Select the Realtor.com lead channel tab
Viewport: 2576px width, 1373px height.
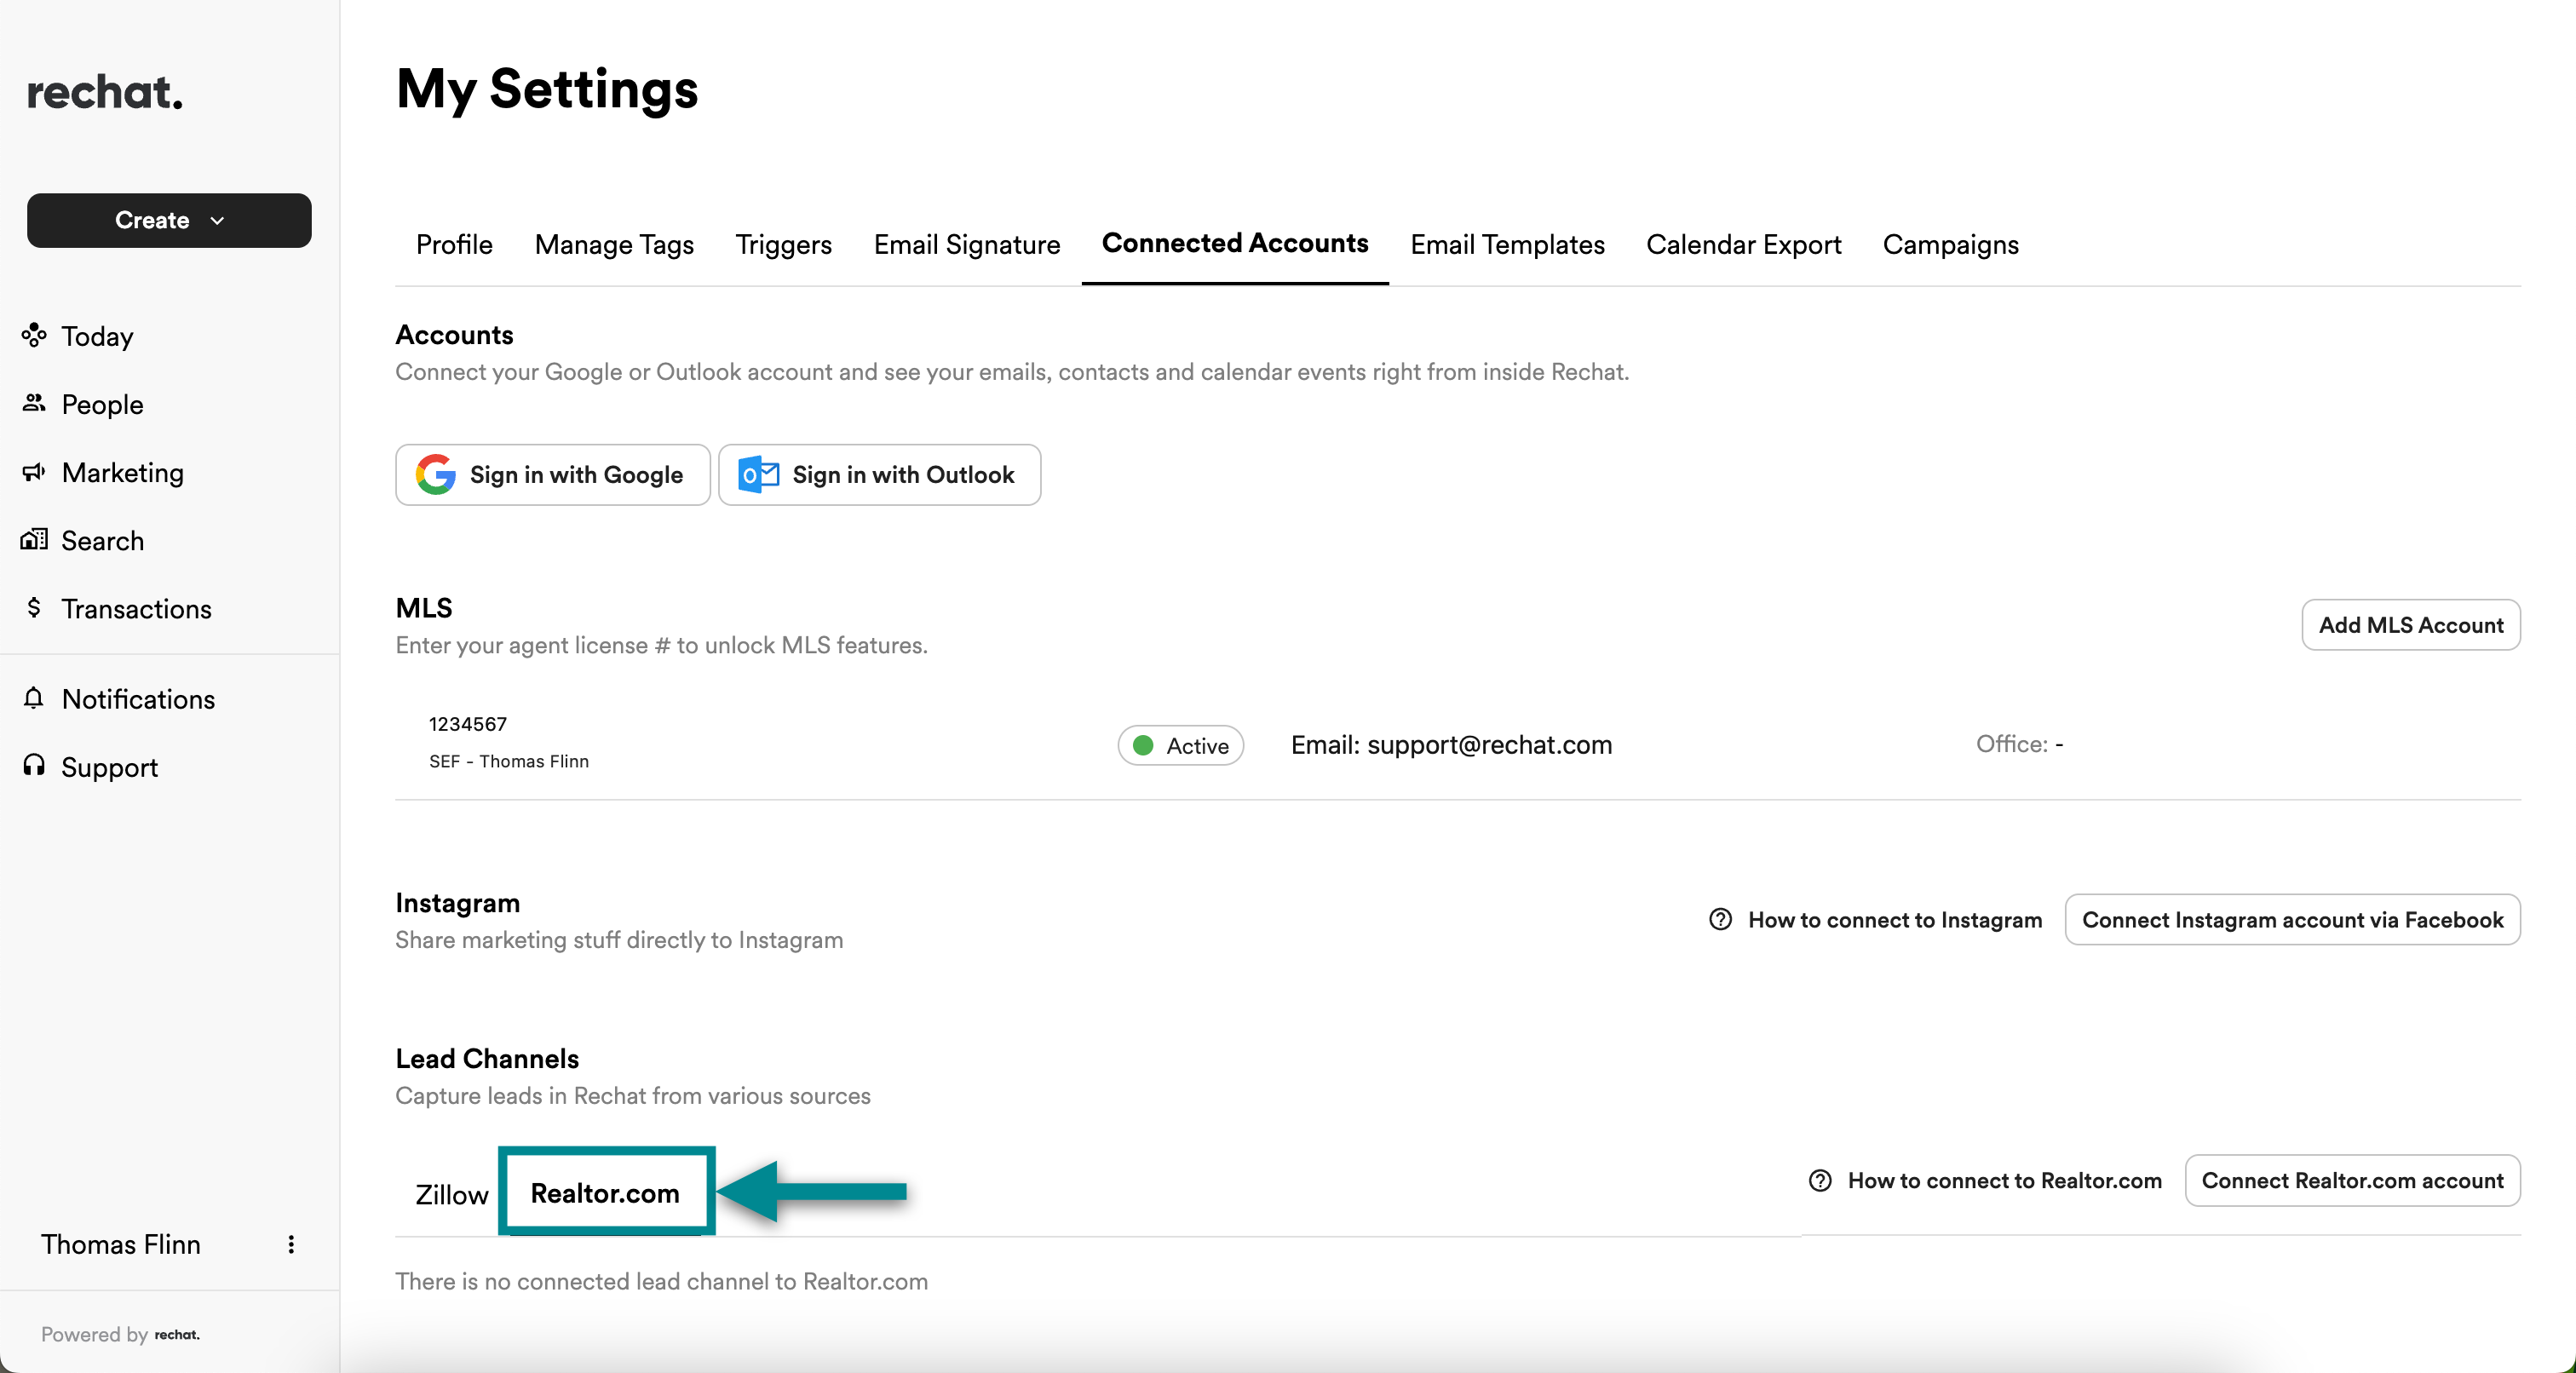(x=605, y=1193)
